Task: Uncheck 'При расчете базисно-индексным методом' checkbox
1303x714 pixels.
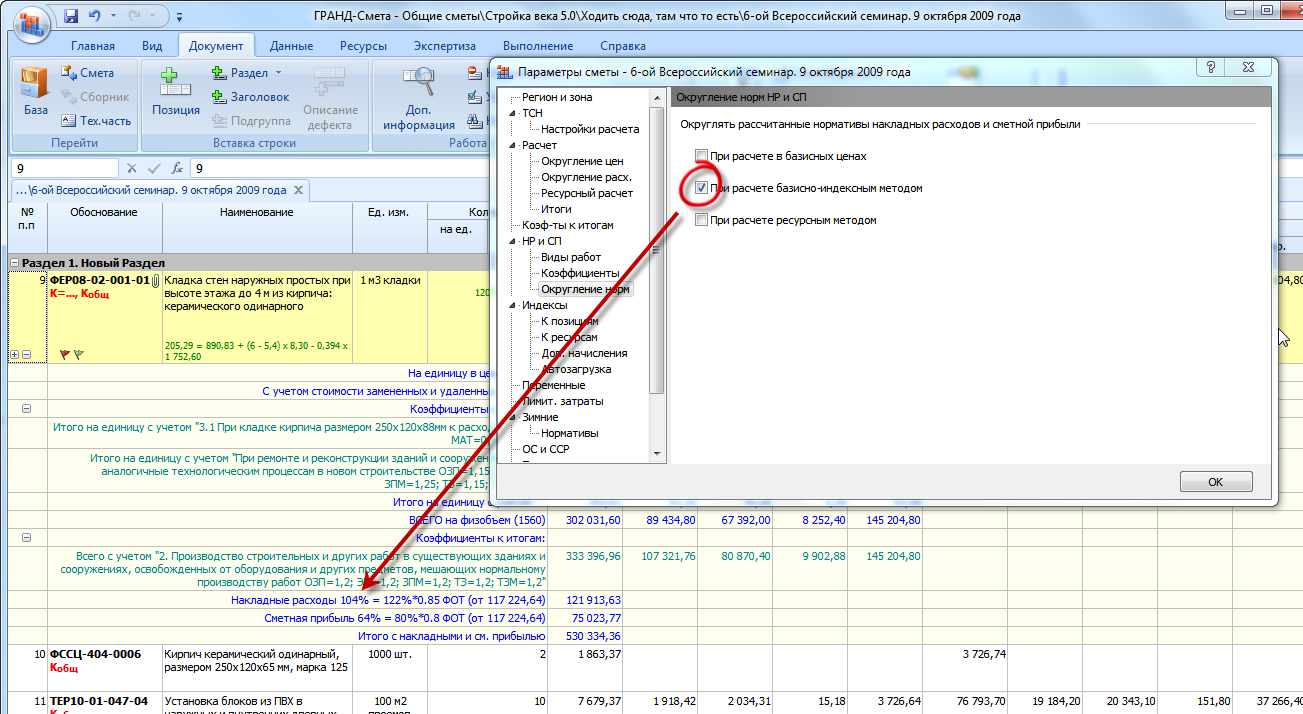Action: point(702,188)
